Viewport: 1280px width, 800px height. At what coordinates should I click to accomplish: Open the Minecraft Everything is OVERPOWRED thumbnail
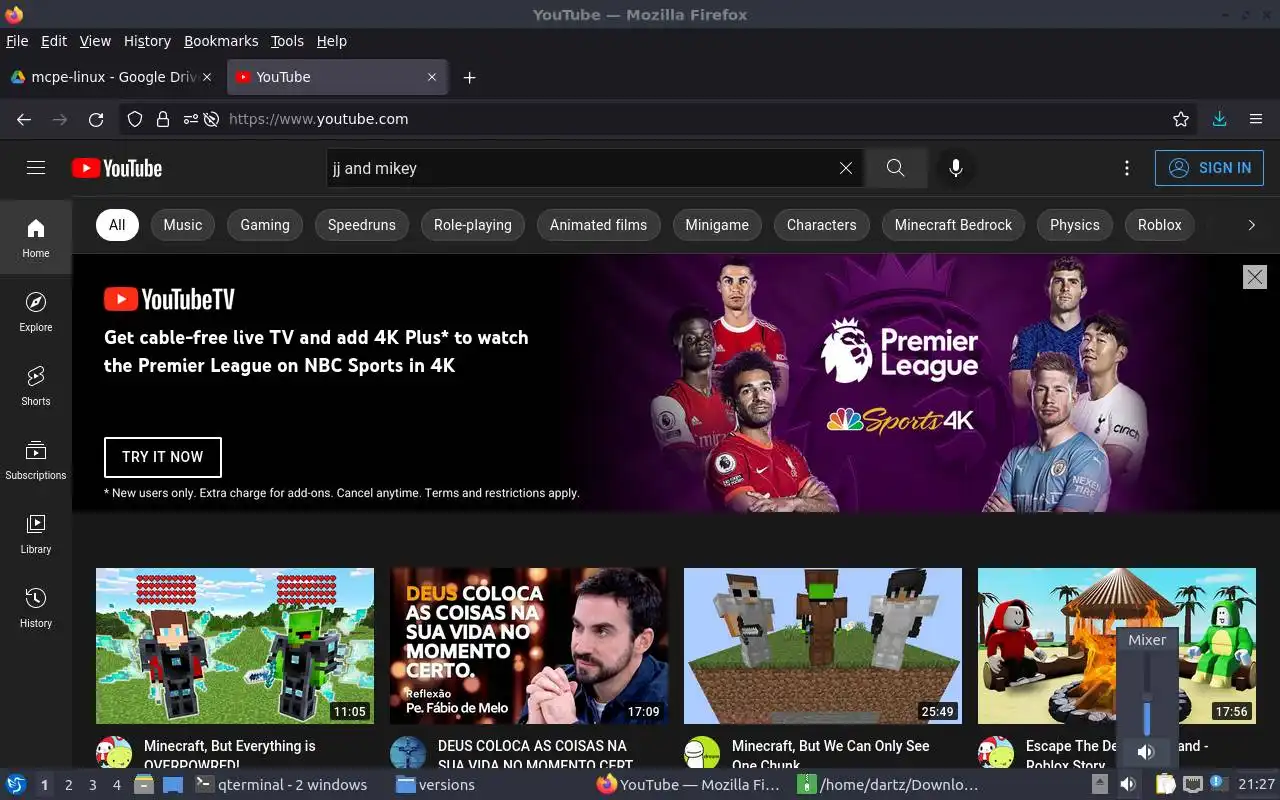(235, 646)
